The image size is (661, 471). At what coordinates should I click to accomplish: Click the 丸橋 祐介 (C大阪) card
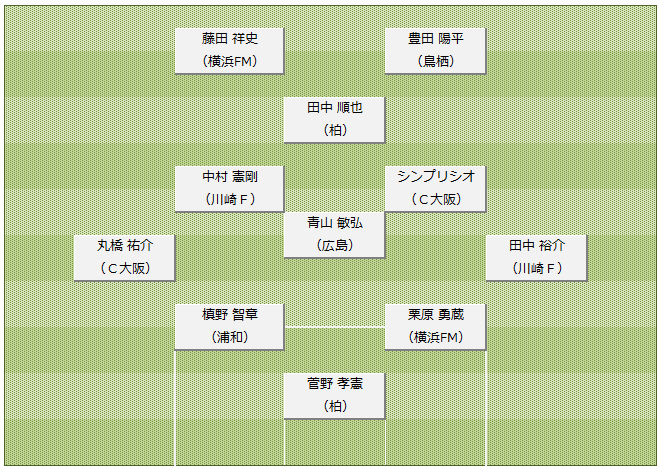click(x=124, y=258)
